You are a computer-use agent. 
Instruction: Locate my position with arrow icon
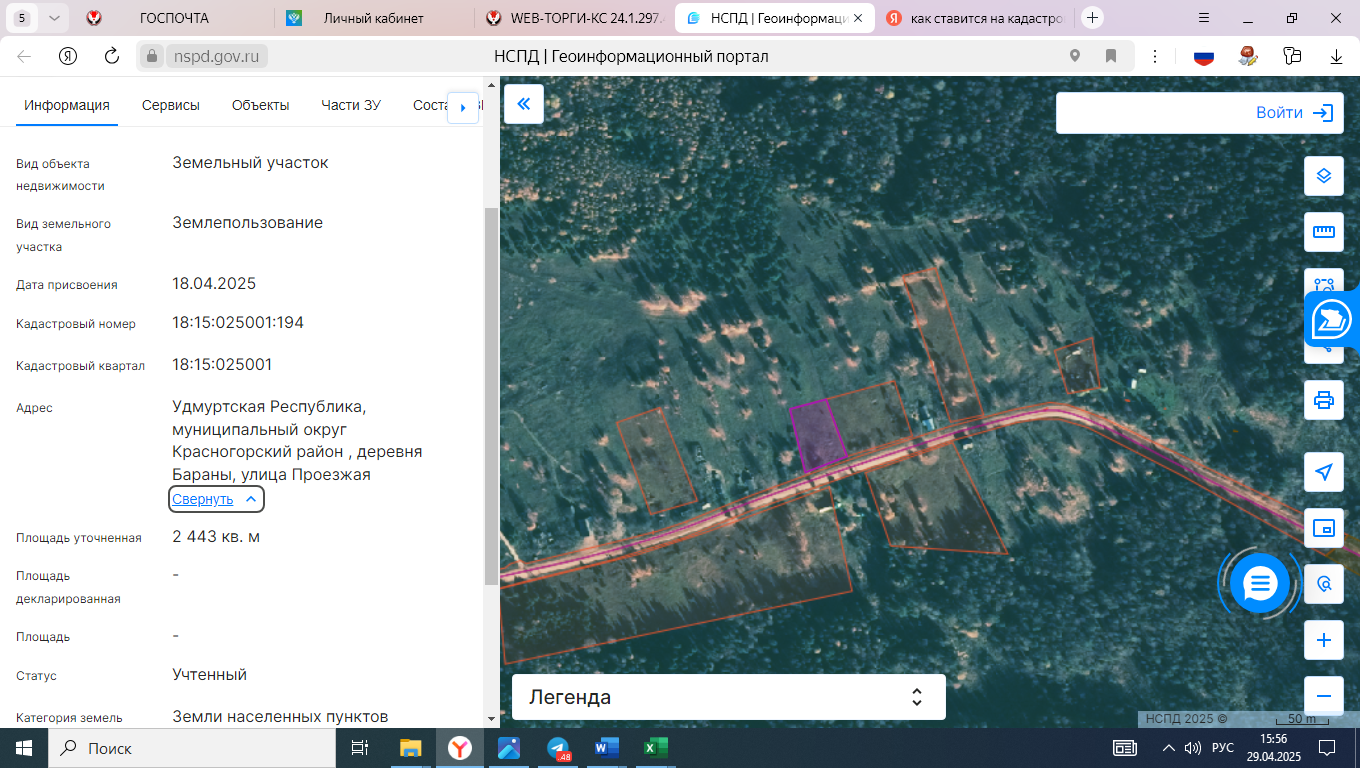pos(1324,472)
